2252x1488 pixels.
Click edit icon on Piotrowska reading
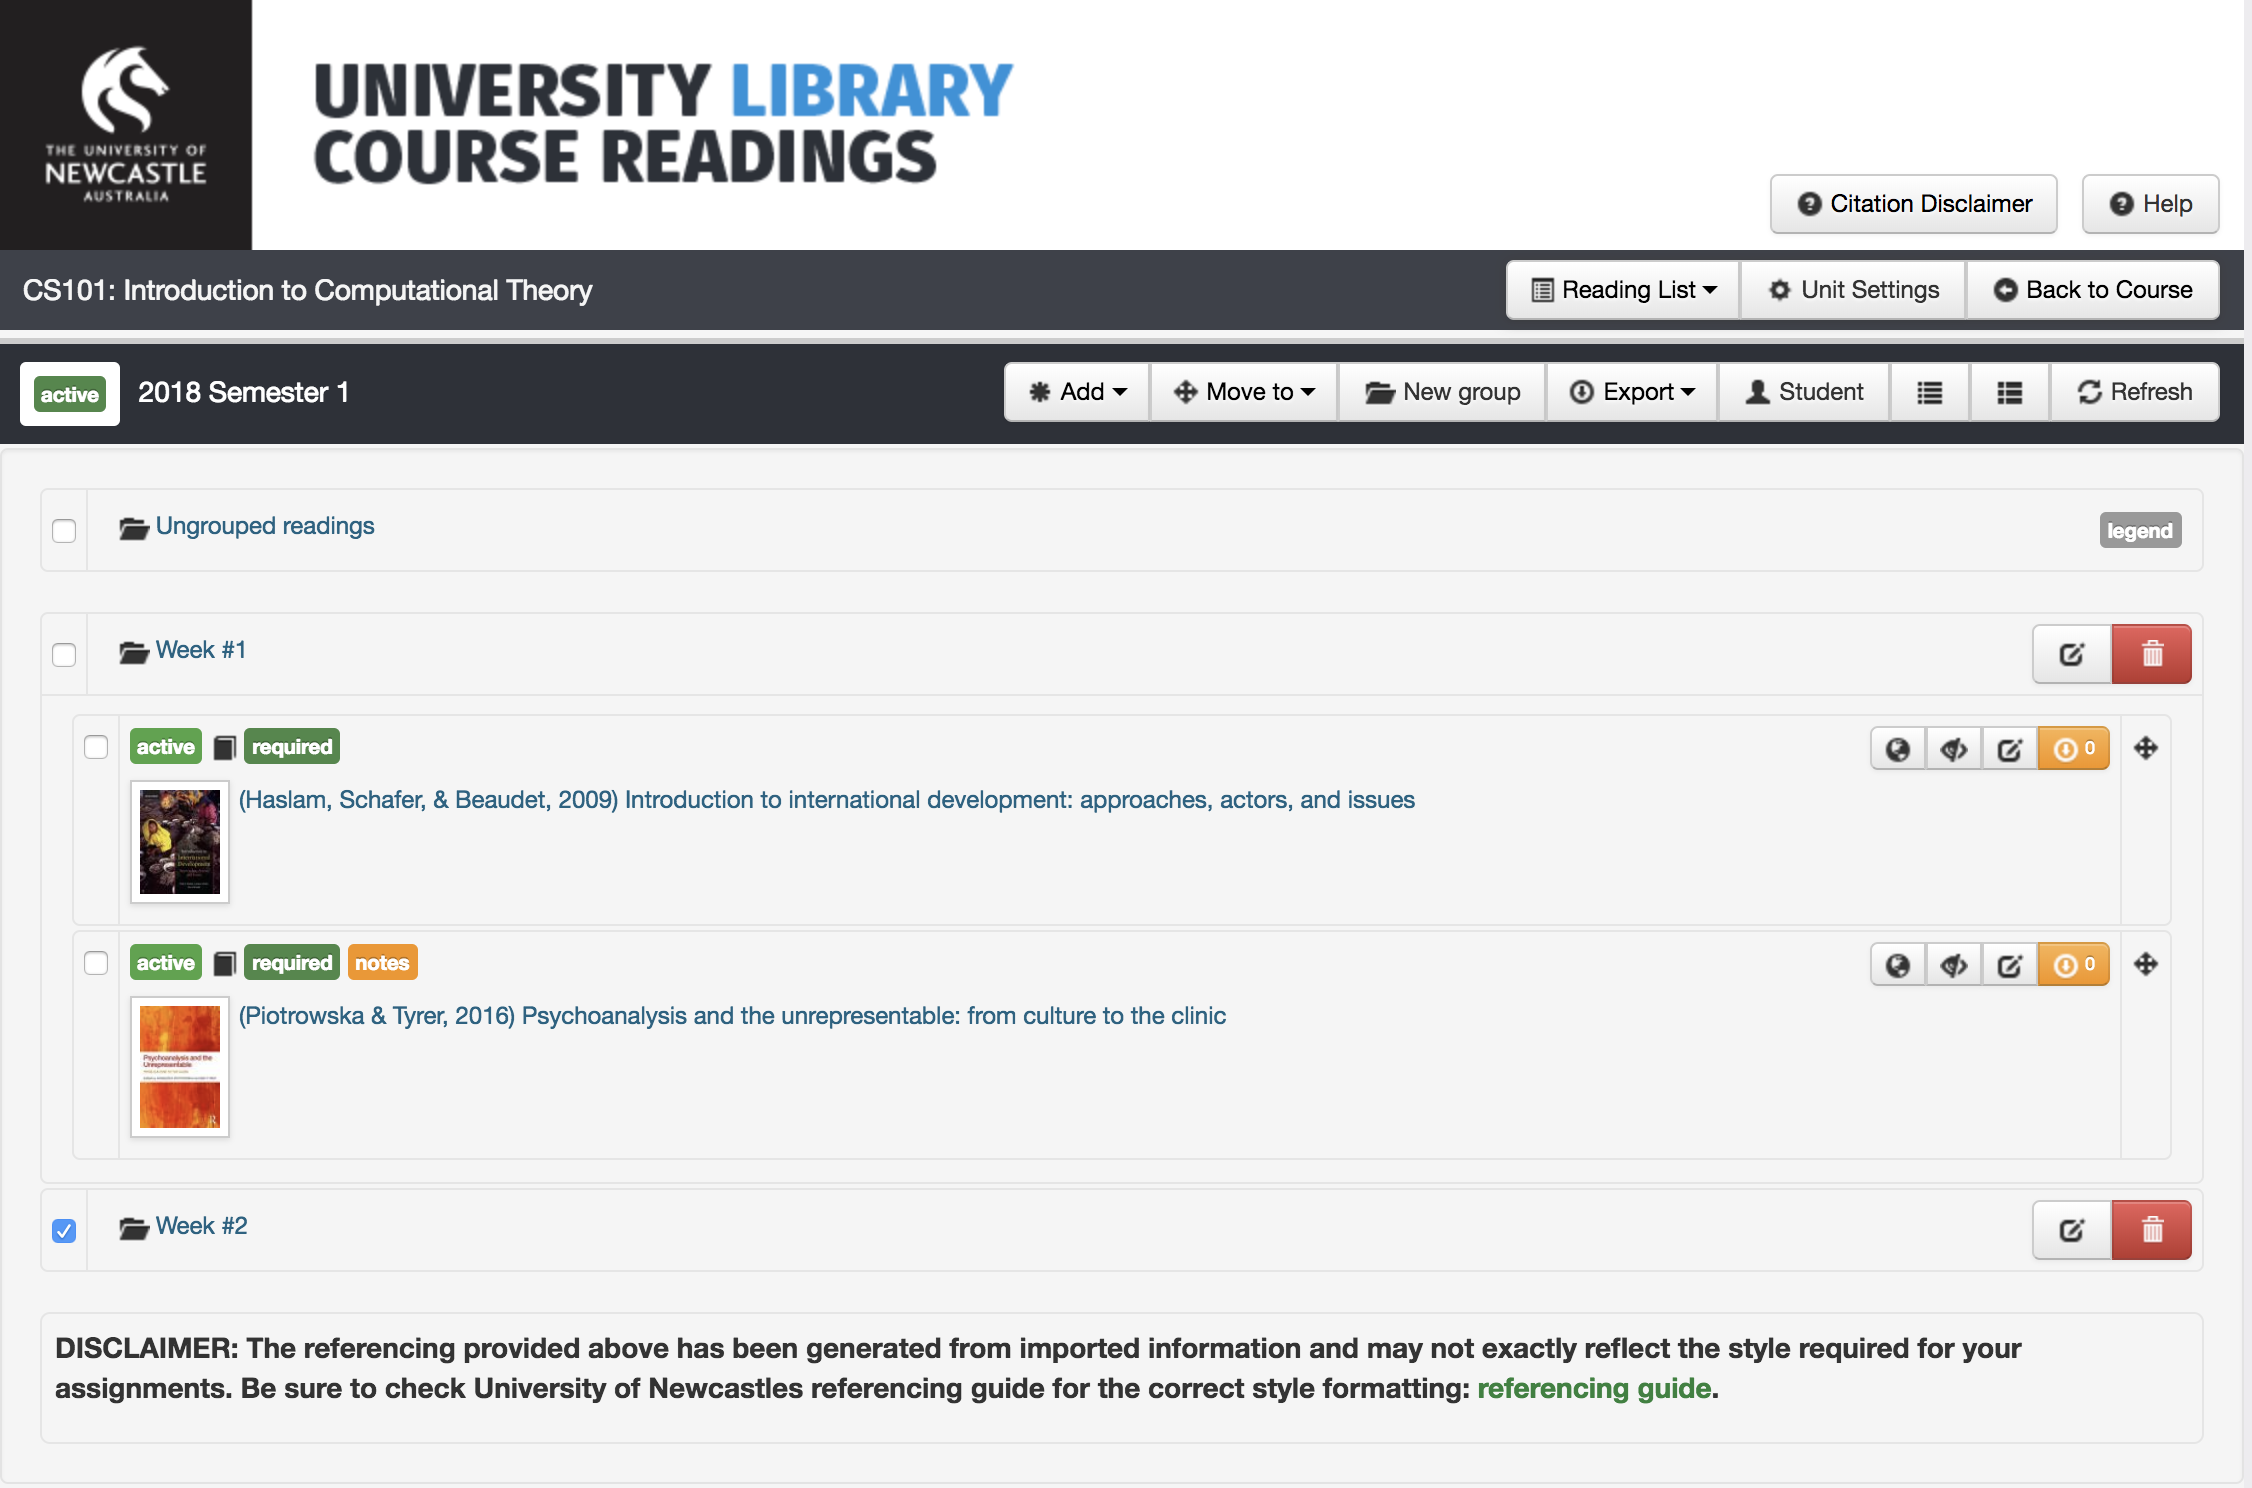point(2009,965)
